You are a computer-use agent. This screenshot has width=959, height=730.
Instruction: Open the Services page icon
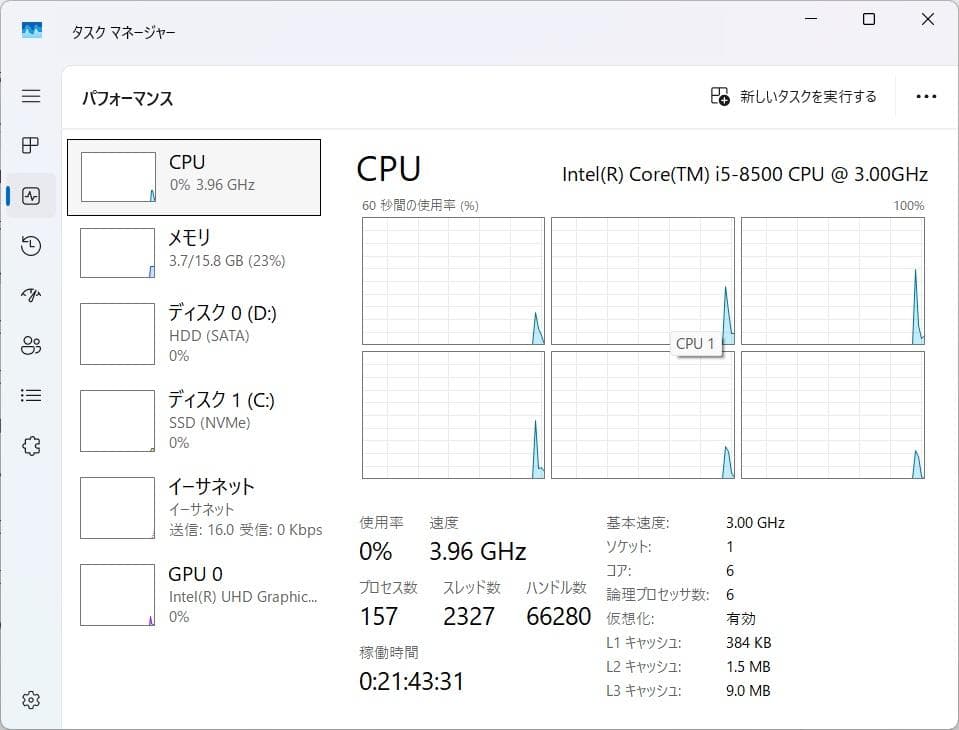pyautogui.click(x=30, y=446)
